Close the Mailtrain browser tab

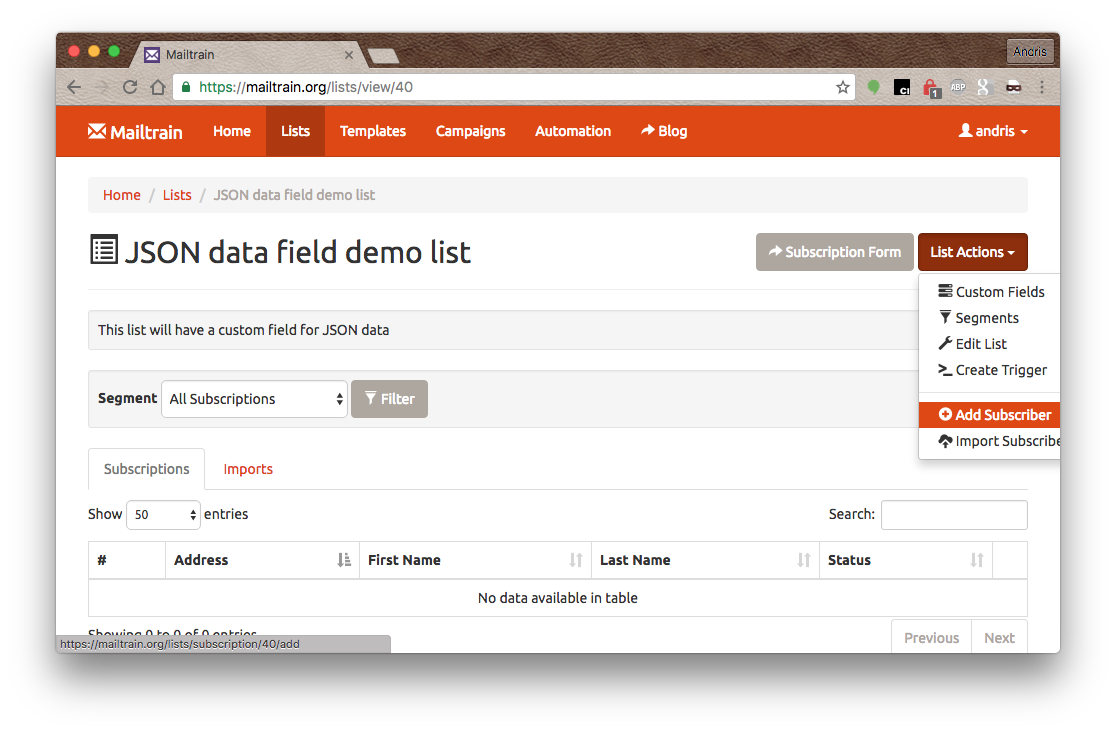tap(349, 55)
